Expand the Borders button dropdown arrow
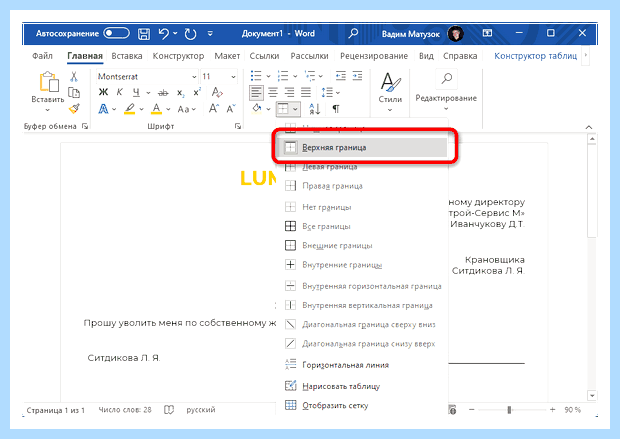This screenshot has height=439, width=620. (296, 109)
